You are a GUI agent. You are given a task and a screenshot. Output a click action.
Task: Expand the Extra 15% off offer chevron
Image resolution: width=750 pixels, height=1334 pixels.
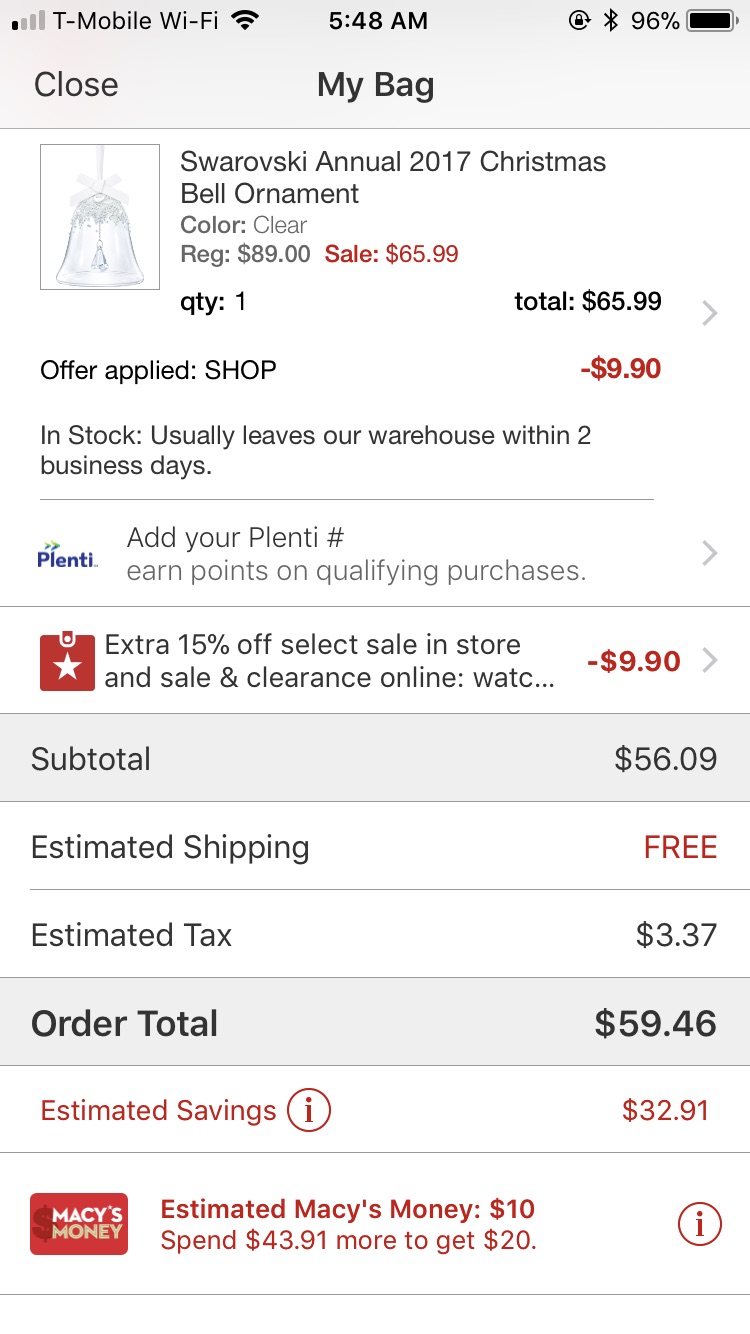click(709, 660)
